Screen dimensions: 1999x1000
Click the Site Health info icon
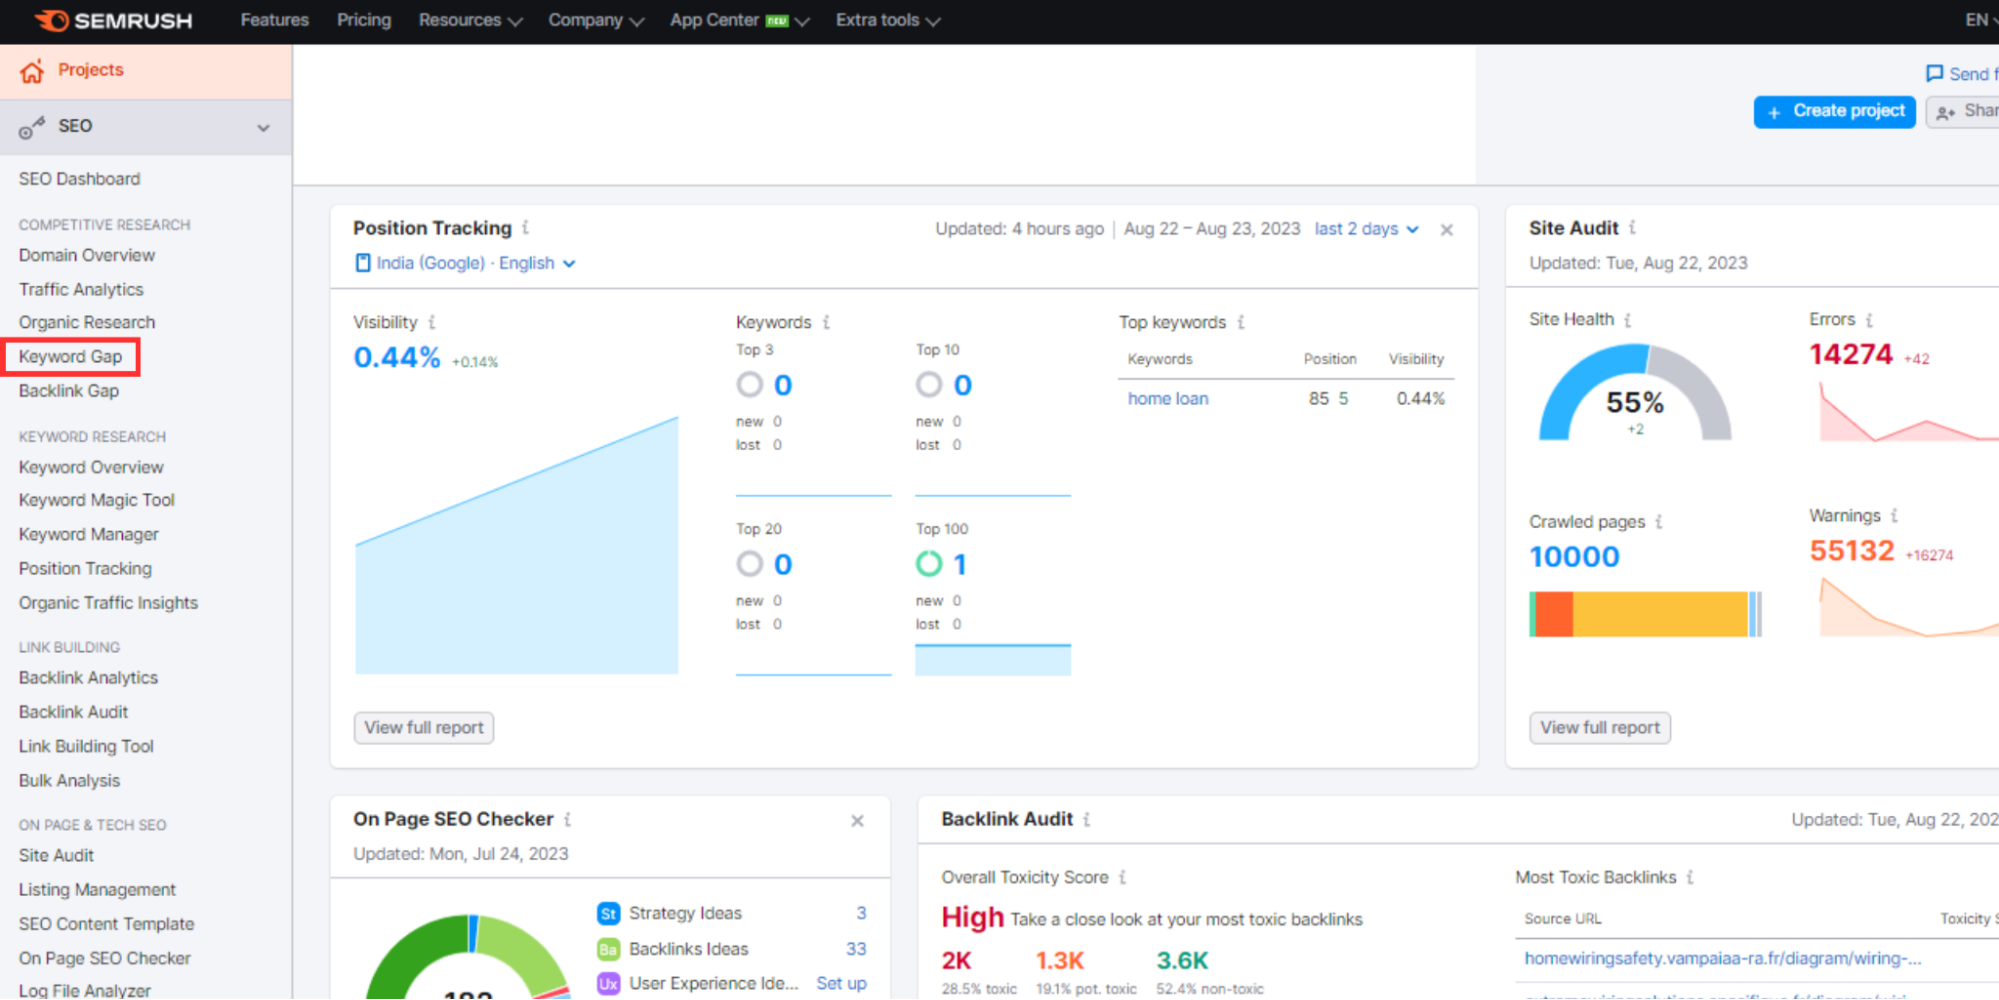(1628, 319)
